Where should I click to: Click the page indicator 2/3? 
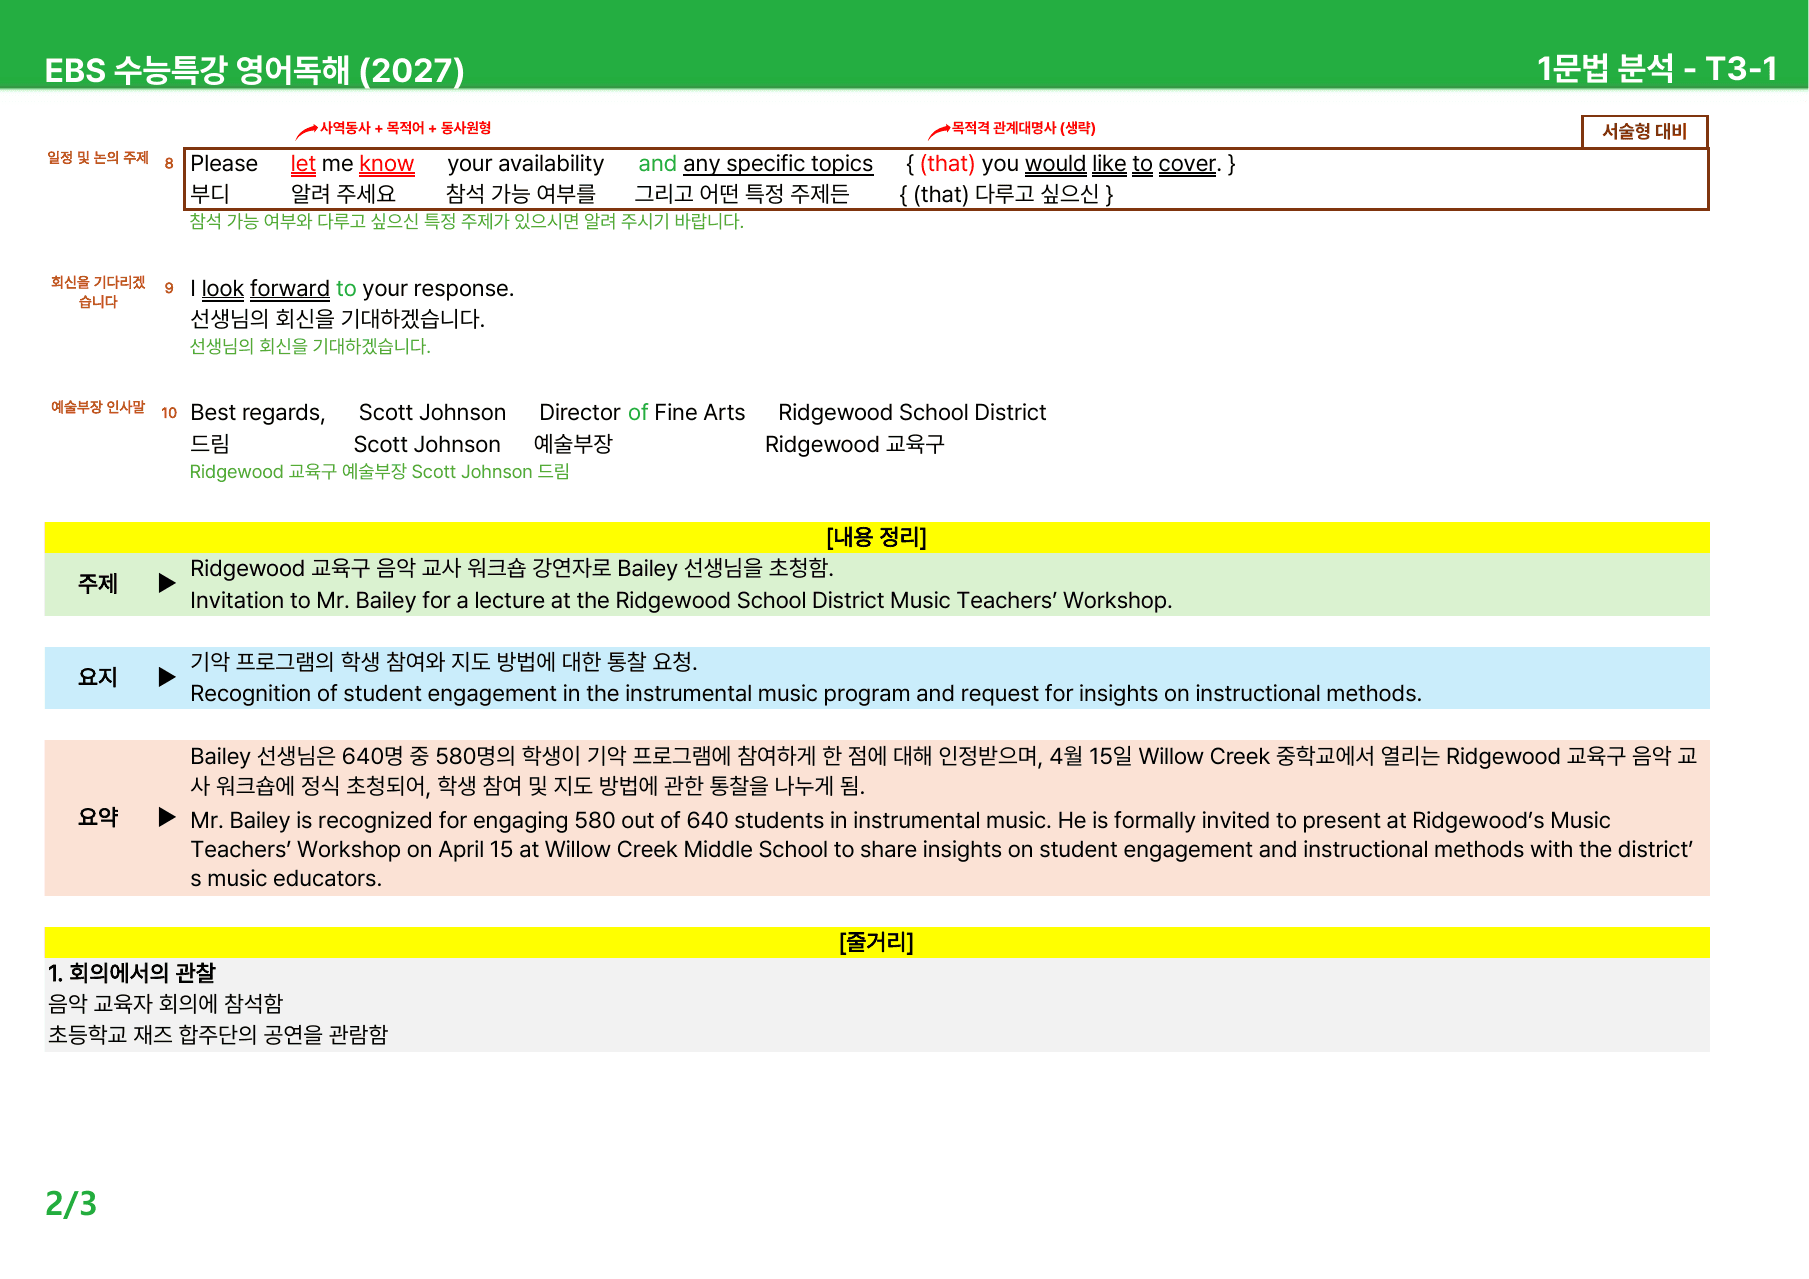(71, 1203)
